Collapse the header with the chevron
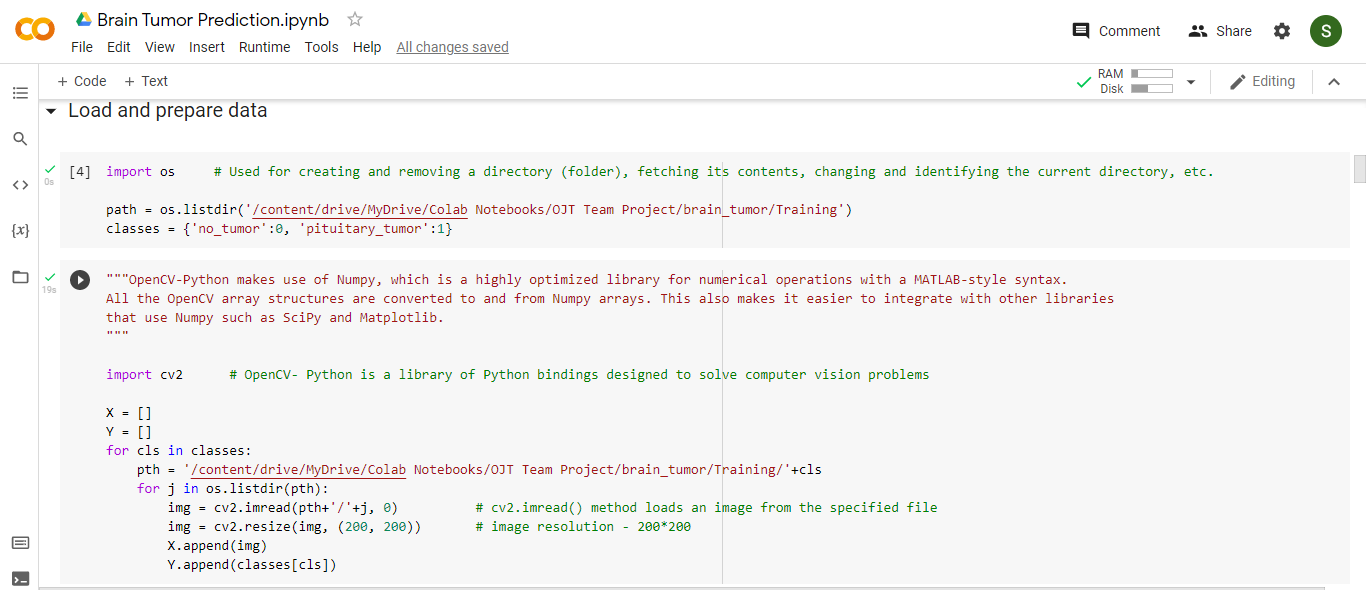Screen dimensions: 1366x590 click(1333, 82)
